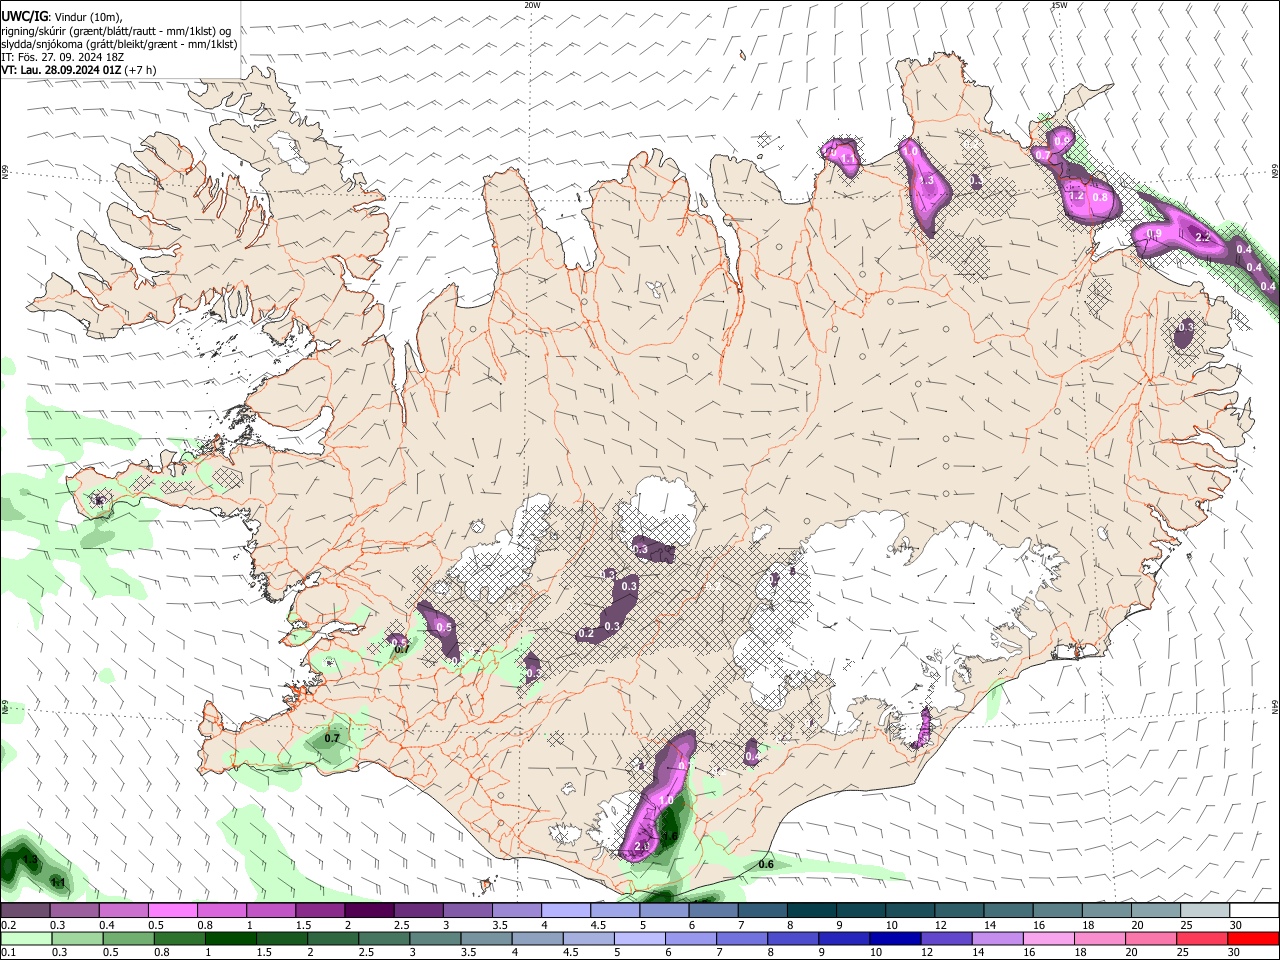Click the VT: Lau. 28.09.2024 01Z valid time
Screen dimensions: 1280x960
(x=61, y=70)
